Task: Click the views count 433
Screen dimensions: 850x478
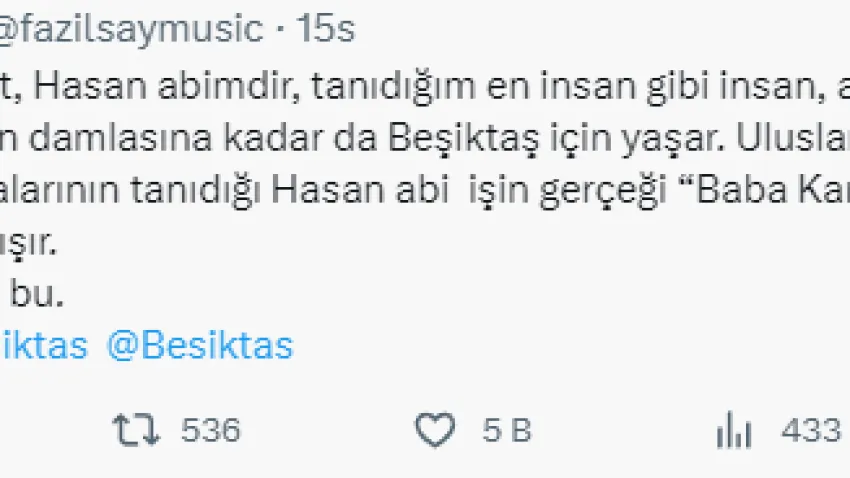Action: pos(810,430)
